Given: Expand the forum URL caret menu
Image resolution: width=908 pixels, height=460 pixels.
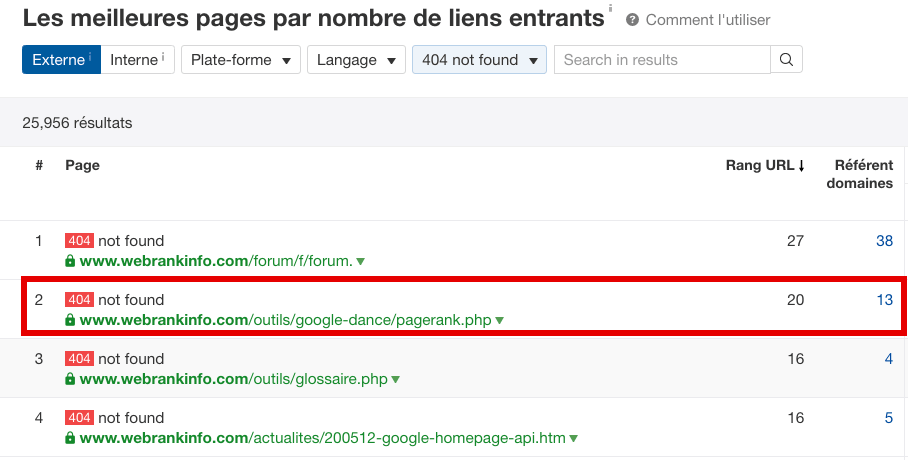Looking at the screenshot, I should (x=361, y=261).
